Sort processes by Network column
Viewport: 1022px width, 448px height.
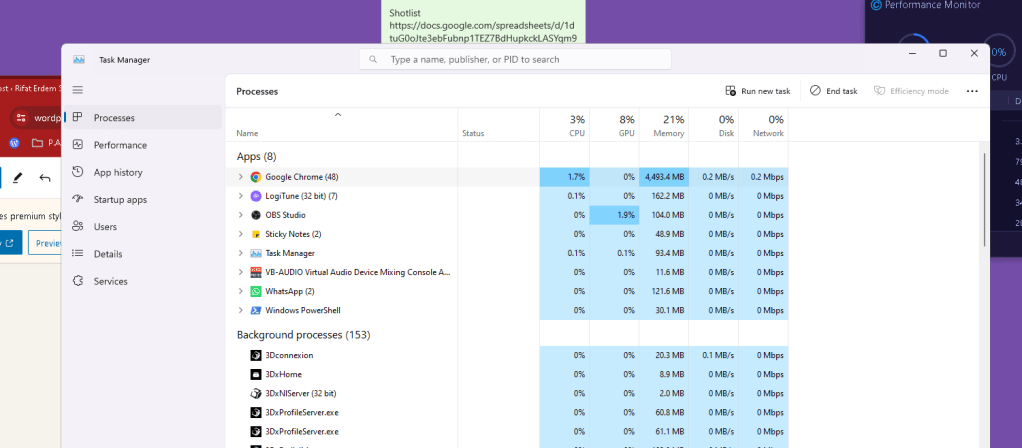763,125
